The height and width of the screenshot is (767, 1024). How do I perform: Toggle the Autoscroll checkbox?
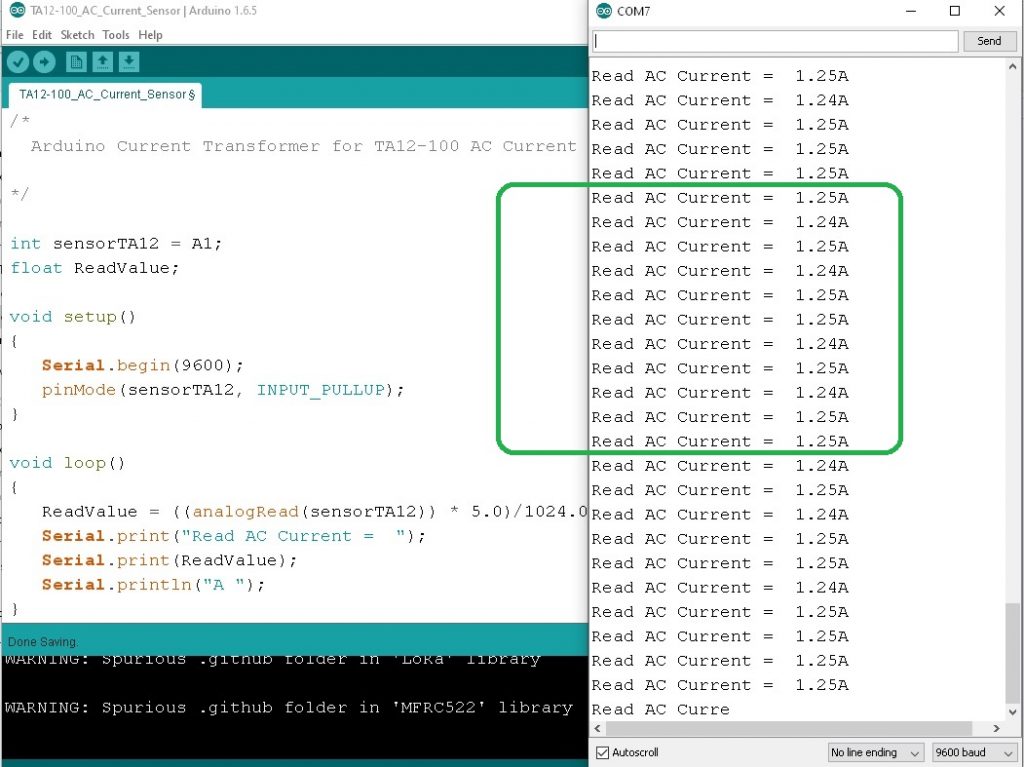(x=603, y=753)
